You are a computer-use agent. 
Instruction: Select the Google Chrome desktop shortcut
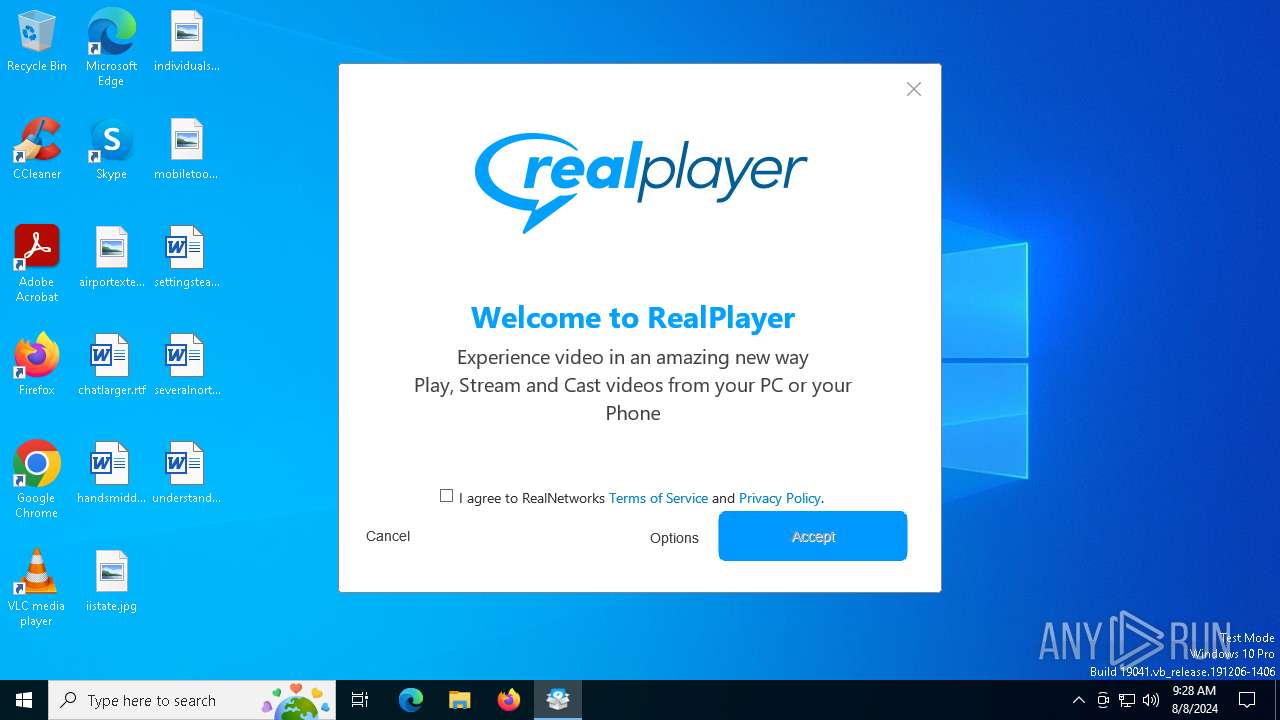[37, 480]
